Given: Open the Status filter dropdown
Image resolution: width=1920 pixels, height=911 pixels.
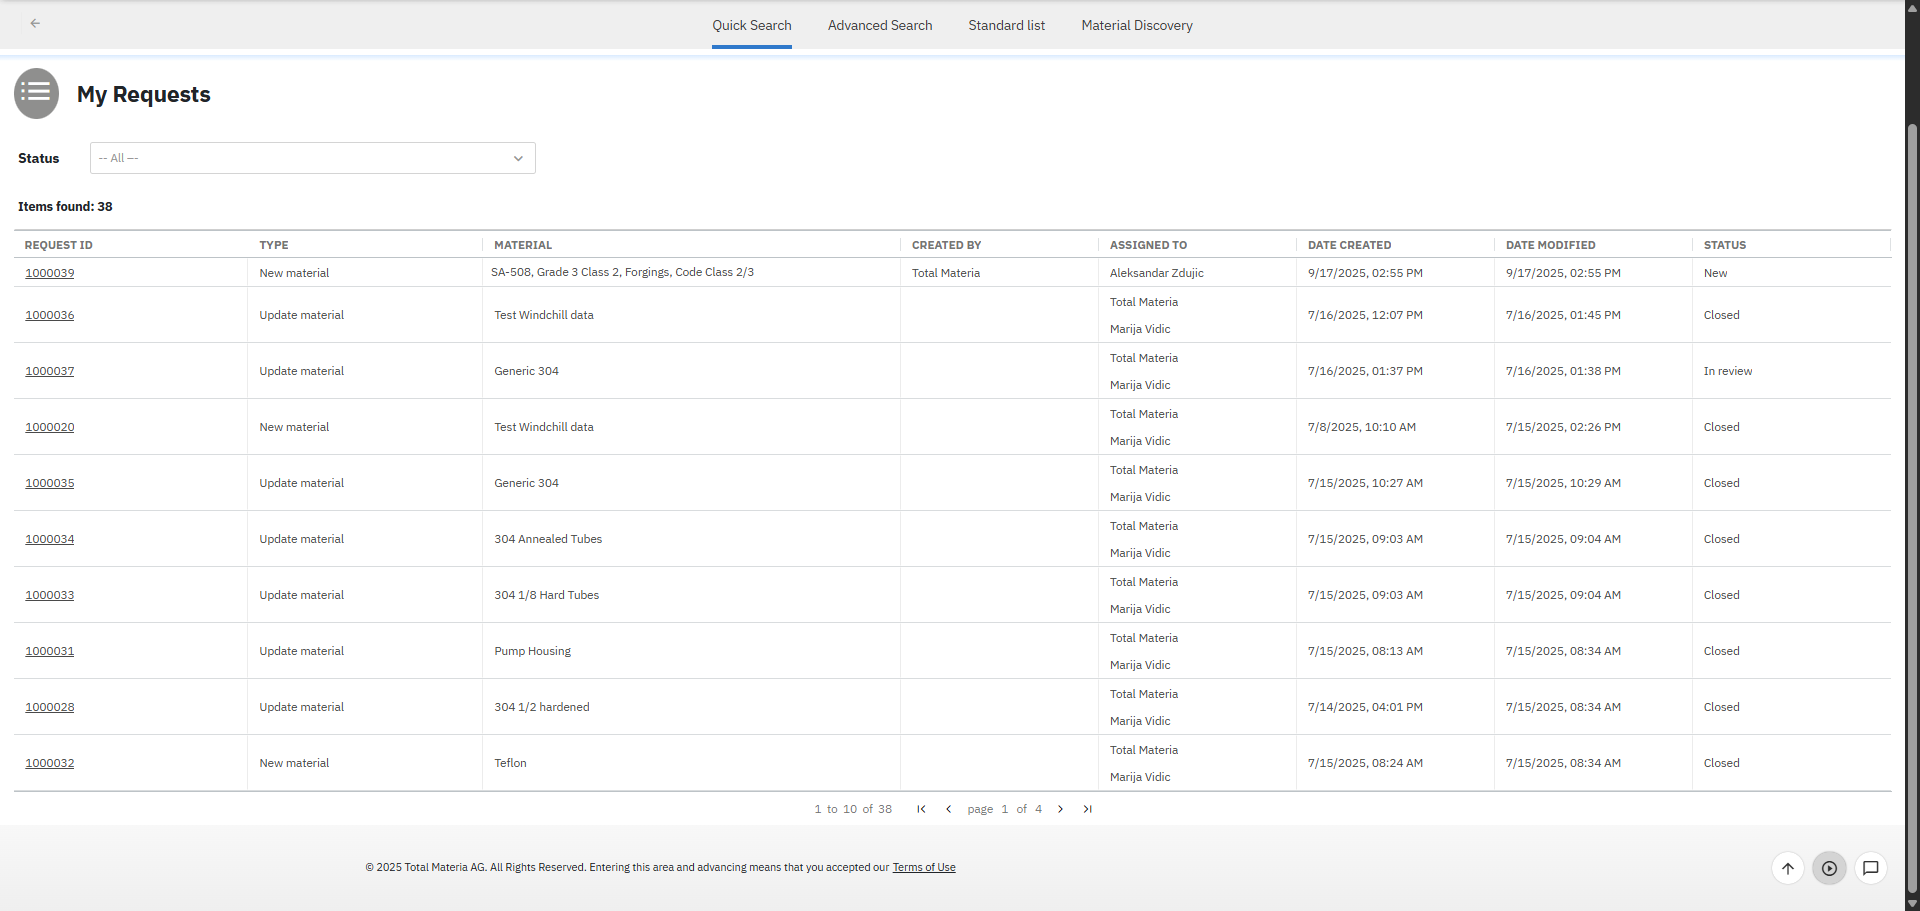Looking at the screenshot, I should coord(312,158).
